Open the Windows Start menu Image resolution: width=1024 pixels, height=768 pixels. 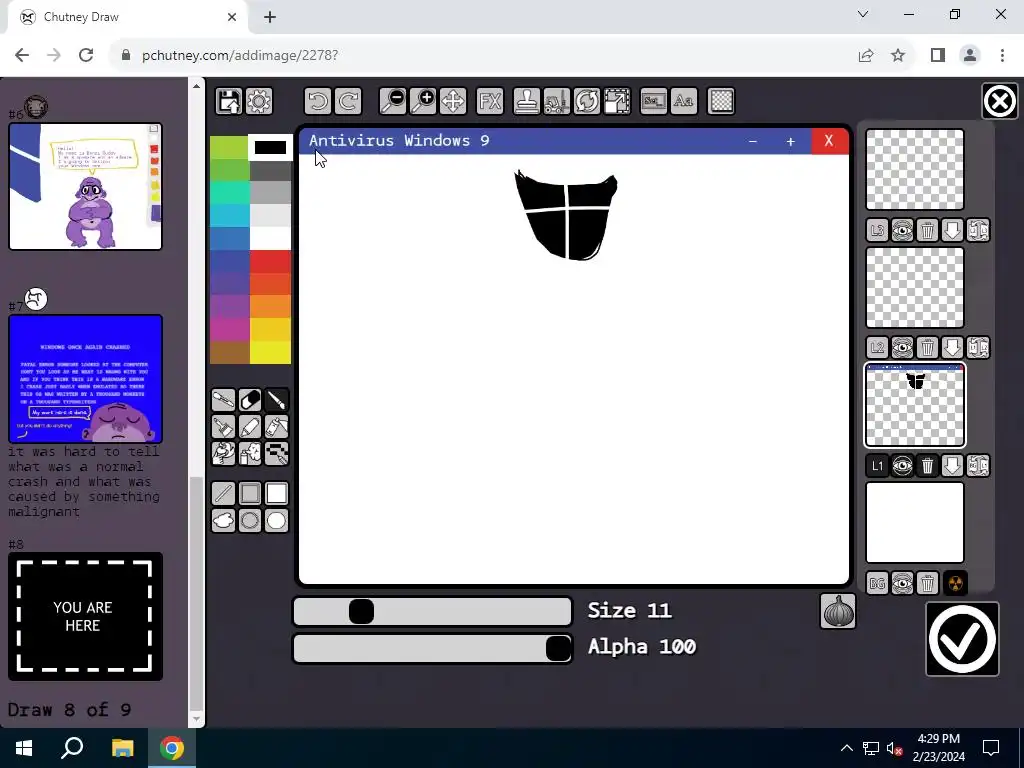pos(24,748)
